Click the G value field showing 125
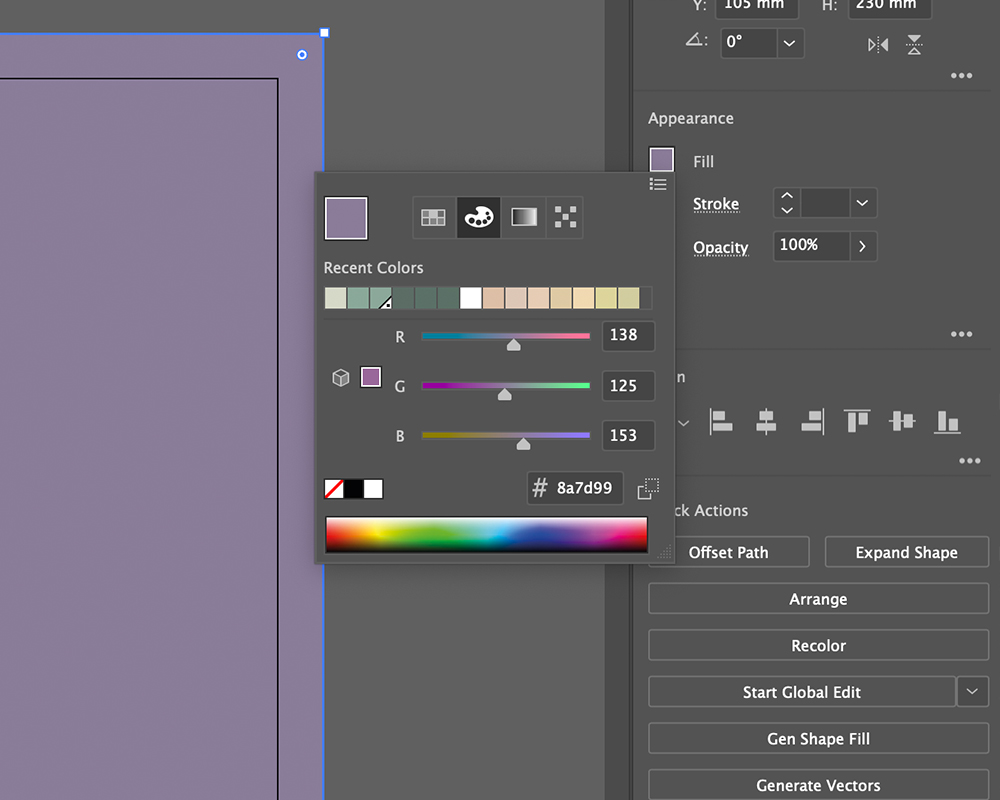1000x800 pixels. coord(628,385)
